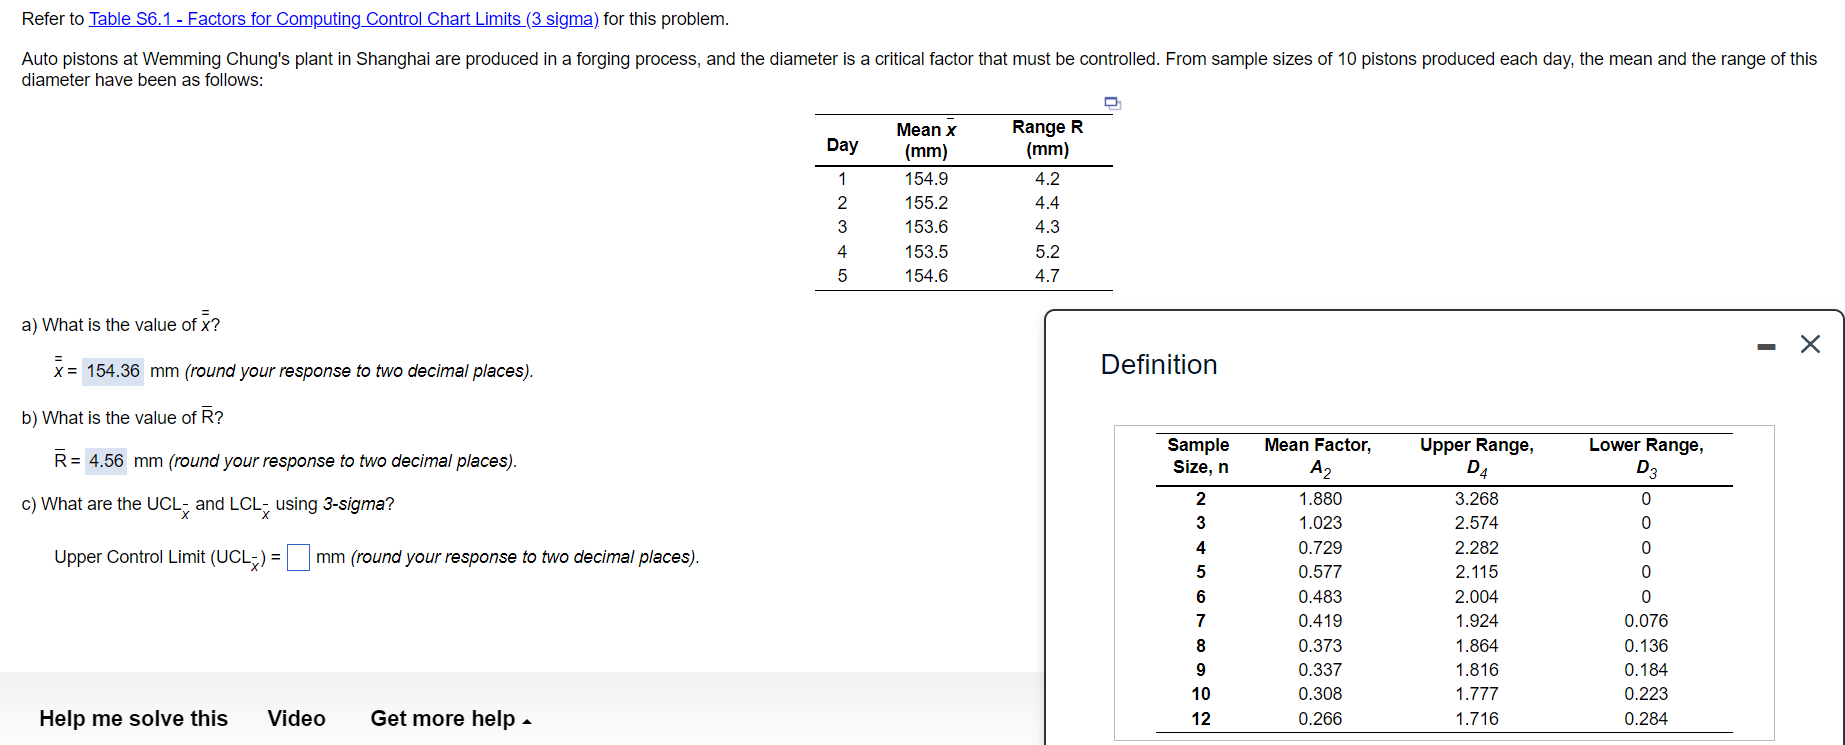Image resolution: width=1845 pixels, height=745 pixels.
Task: Click Day 1 mean value 154.9
Action: click(x=926, y=179)
